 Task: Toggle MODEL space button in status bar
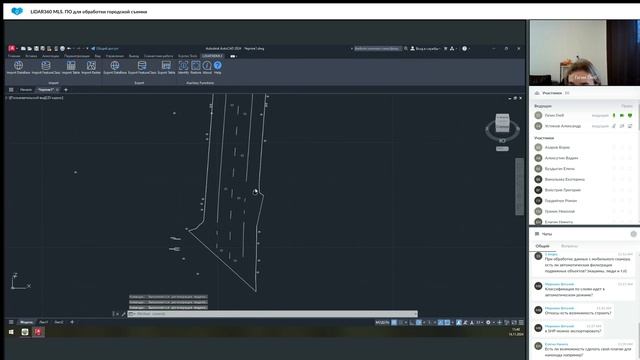coord(382,322)
